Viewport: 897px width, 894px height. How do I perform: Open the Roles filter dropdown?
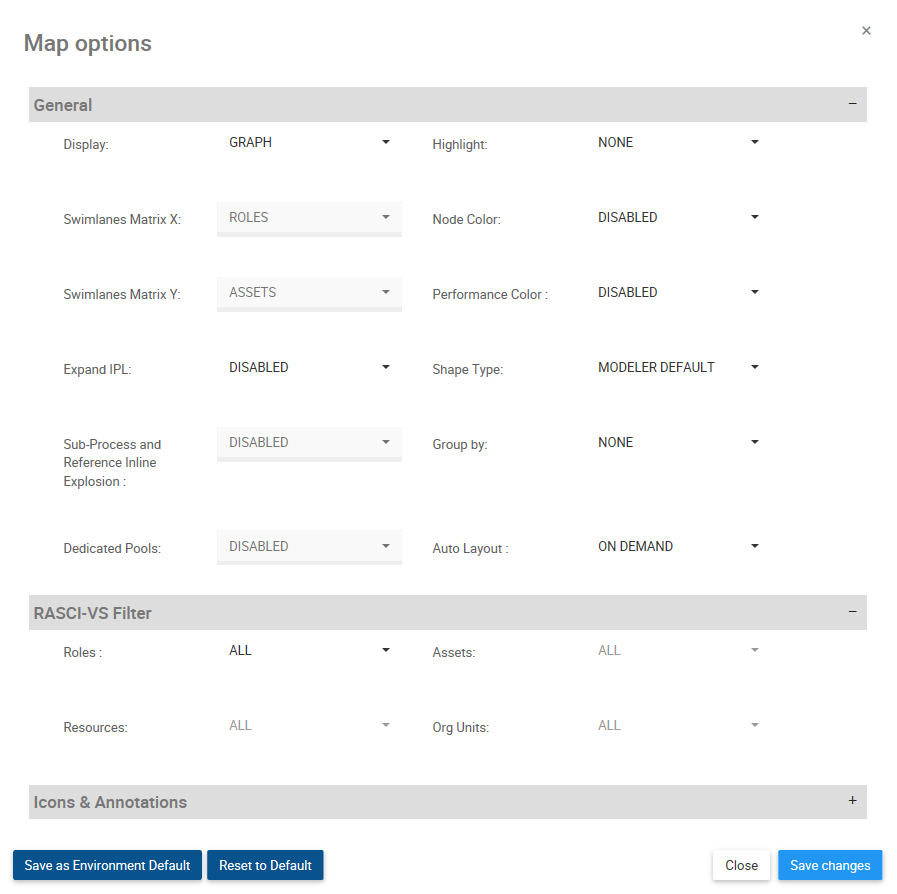[309, 651]
